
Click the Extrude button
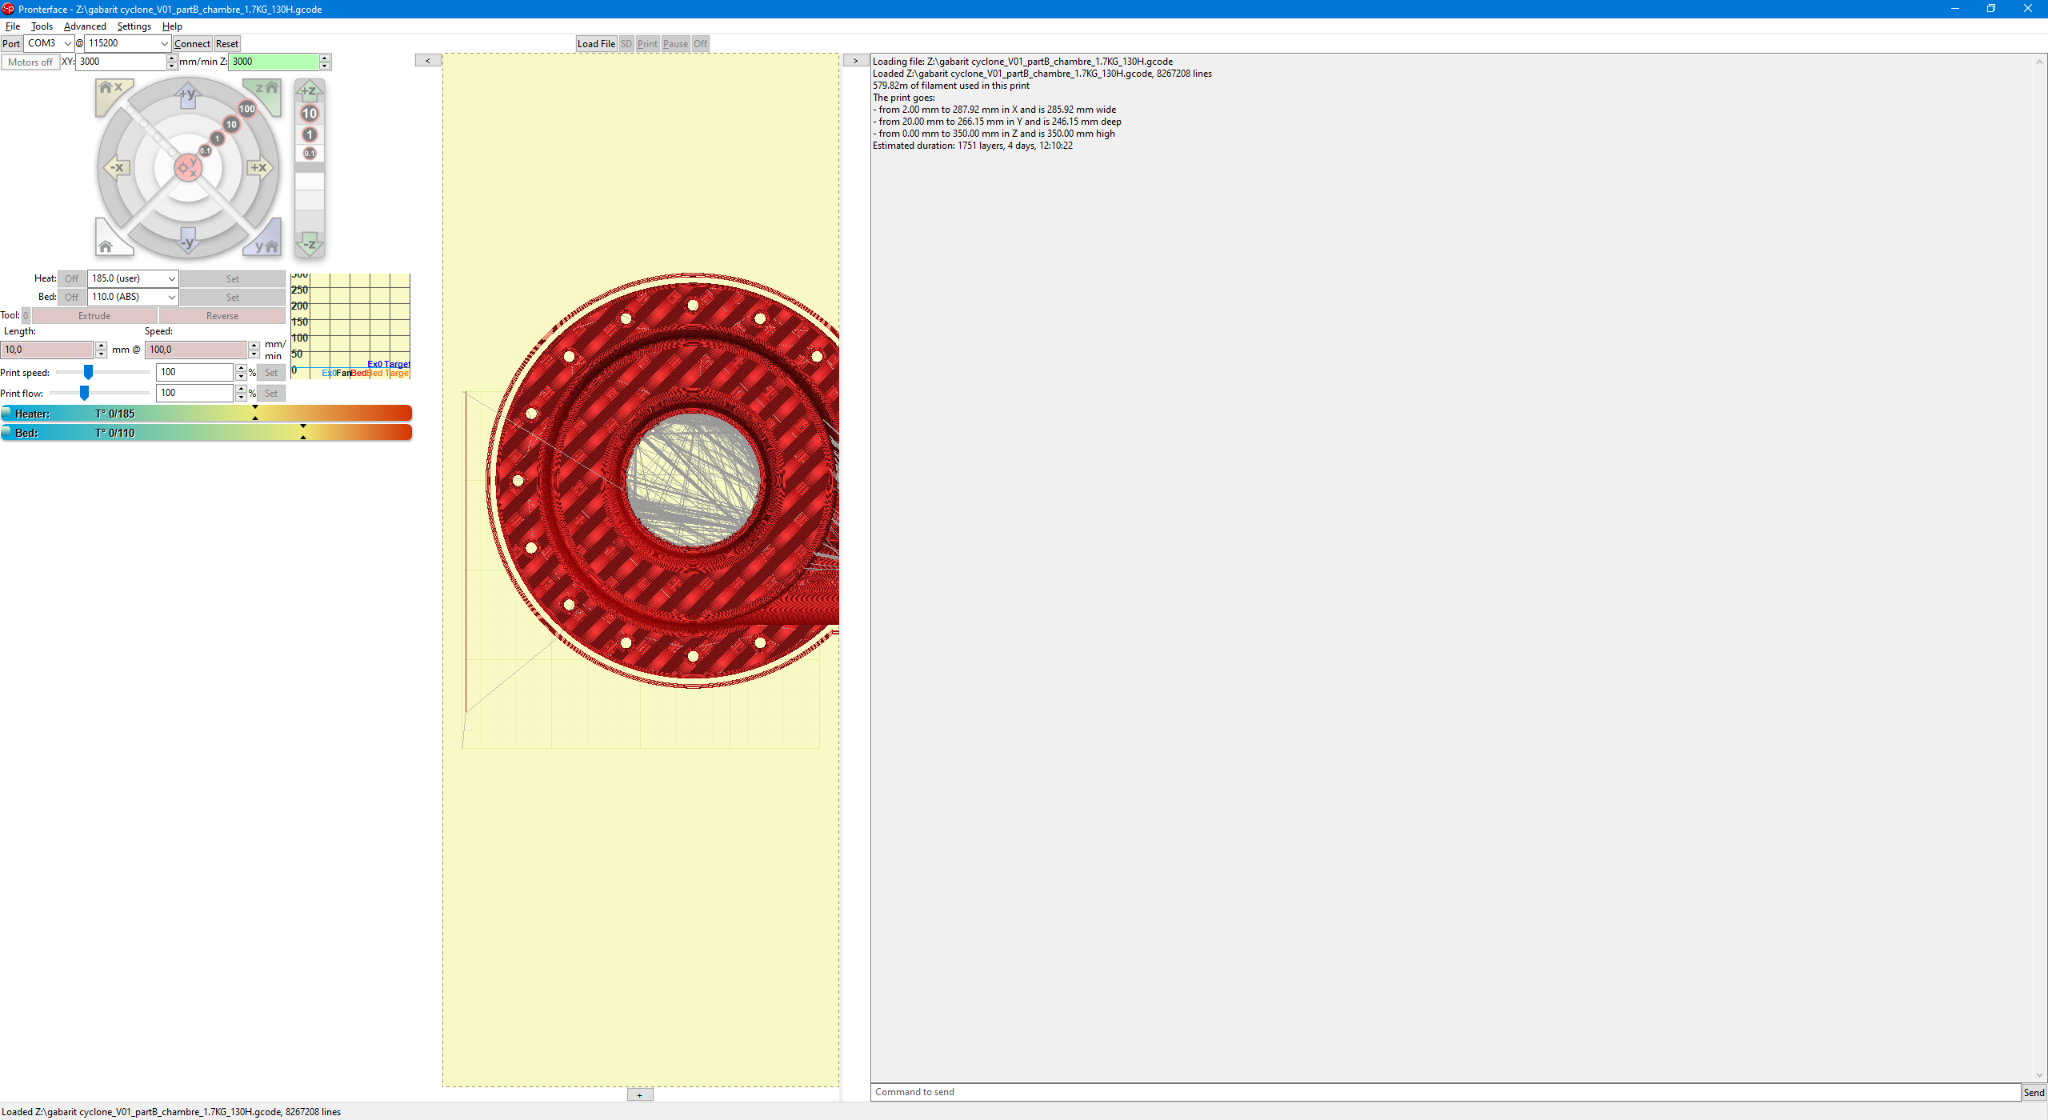94,316
